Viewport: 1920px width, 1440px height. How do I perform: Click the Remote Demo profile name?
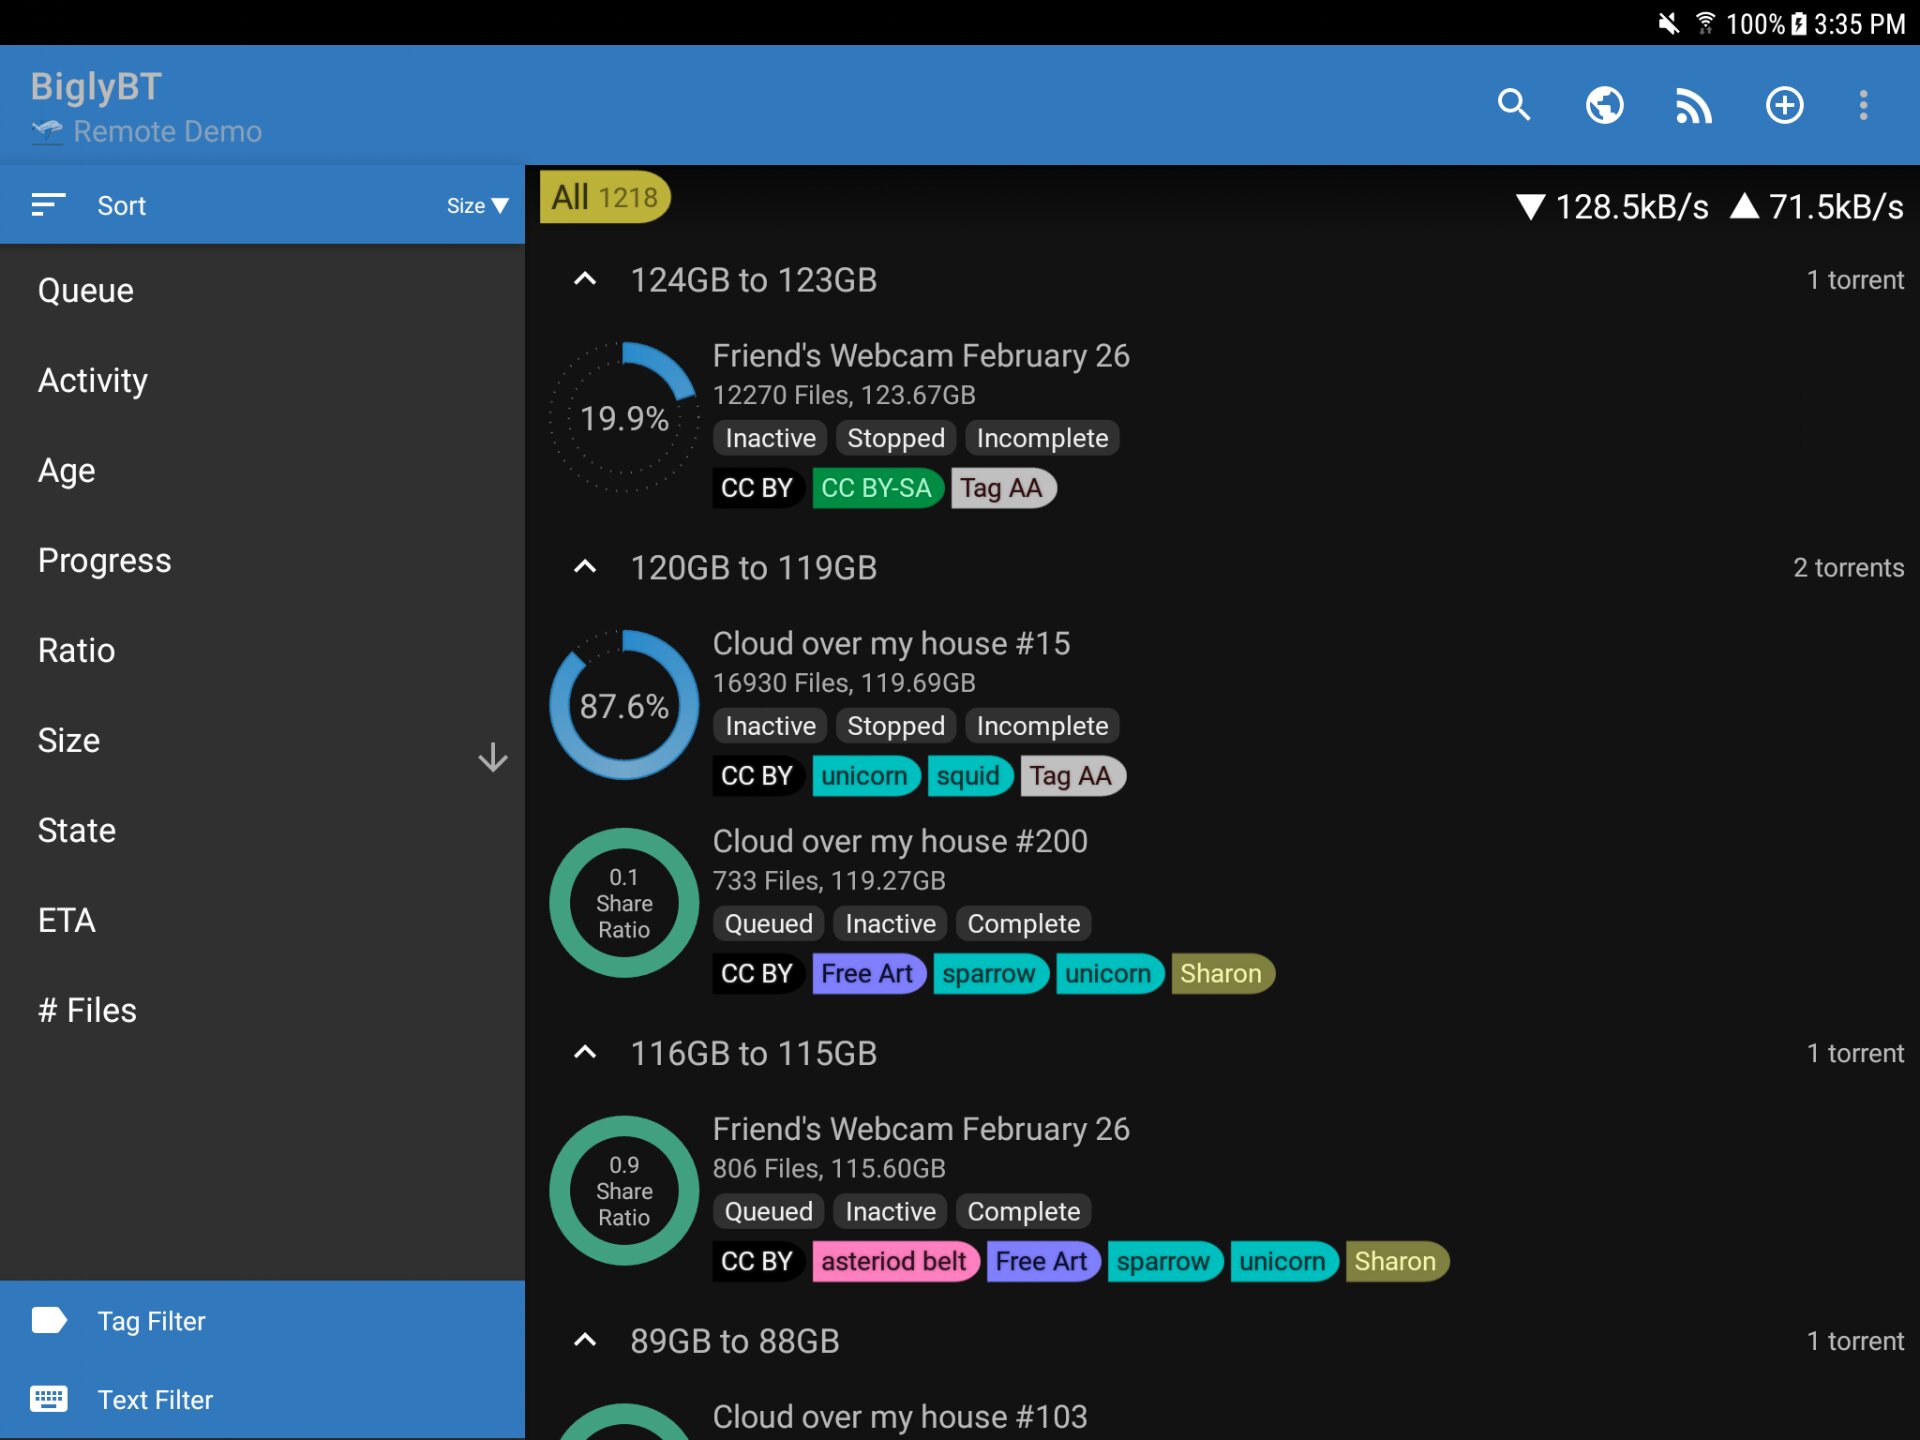(167, 132)
